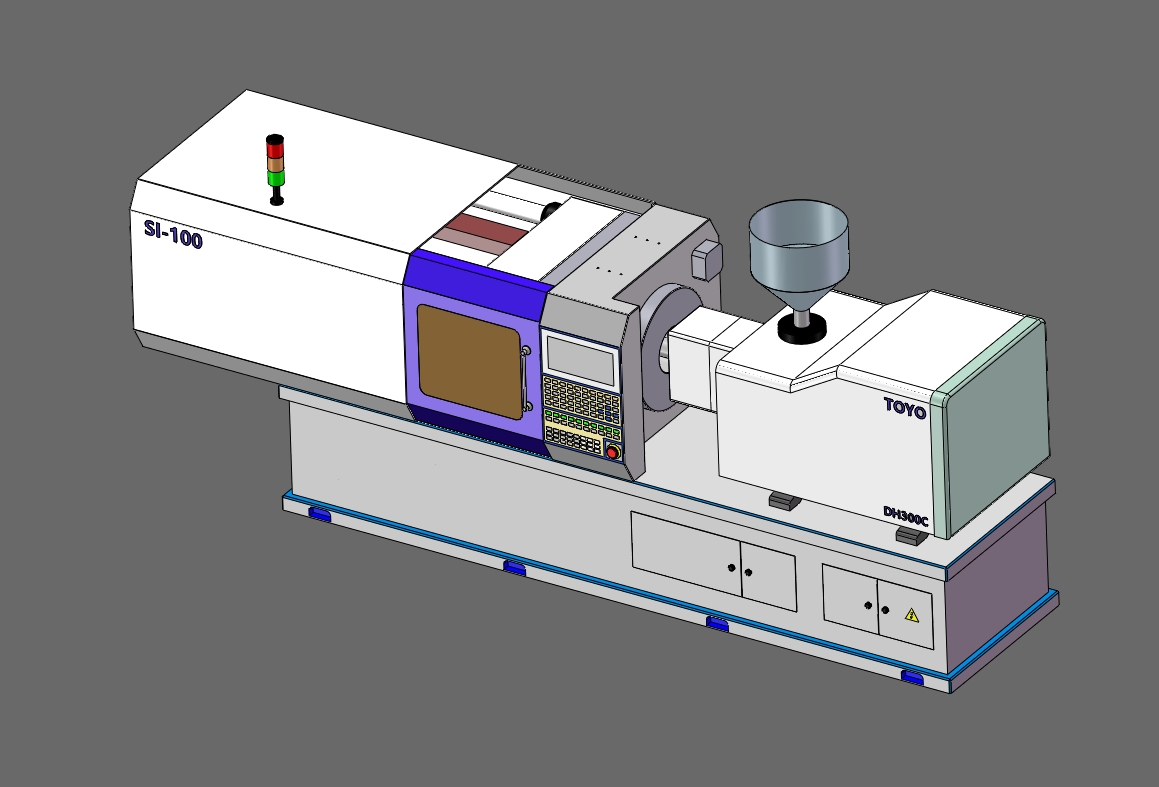Click the TOYO logo text
Viewport: 1159px width, 787px height.
tap(905, 408)
